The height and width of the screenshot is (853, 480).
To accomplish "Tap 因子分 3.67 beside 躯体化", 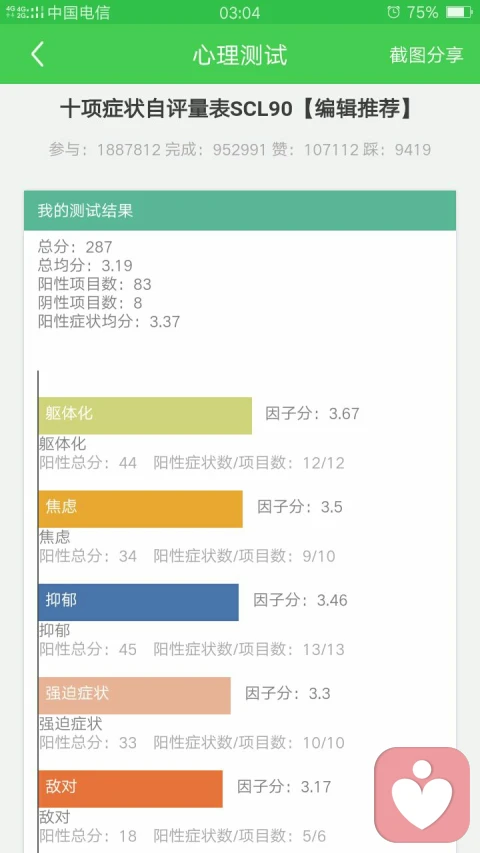I will click(312, 413).
